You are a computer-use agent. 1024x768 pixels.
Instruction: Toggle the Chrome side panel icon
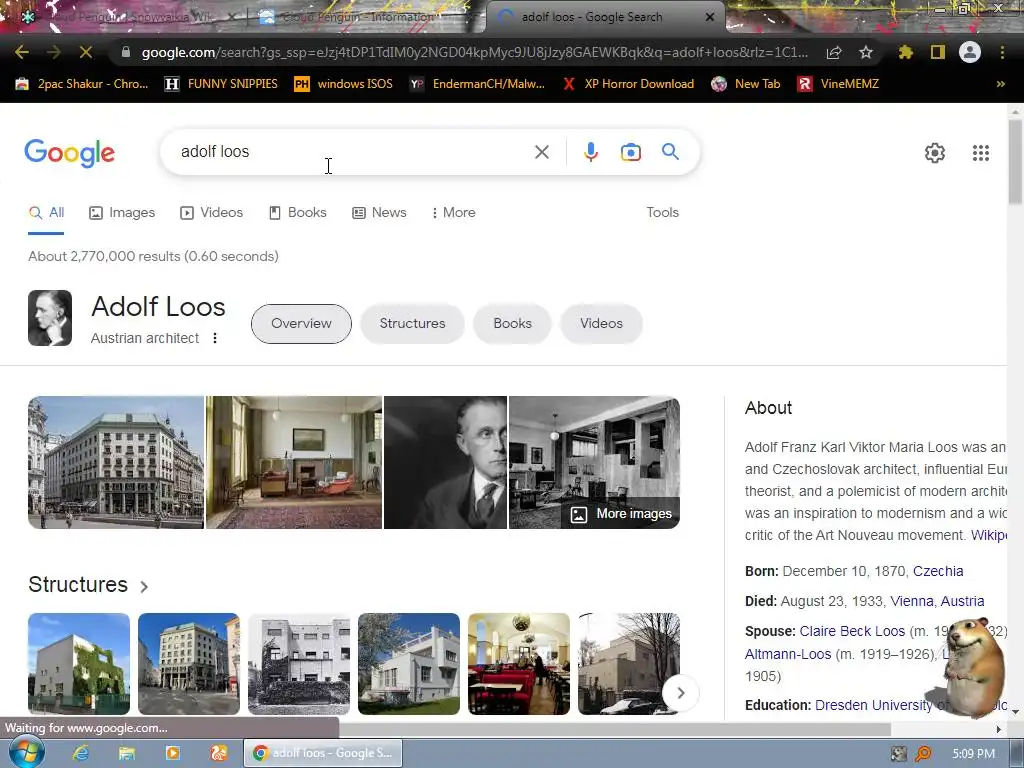click(x=938, y=52)
